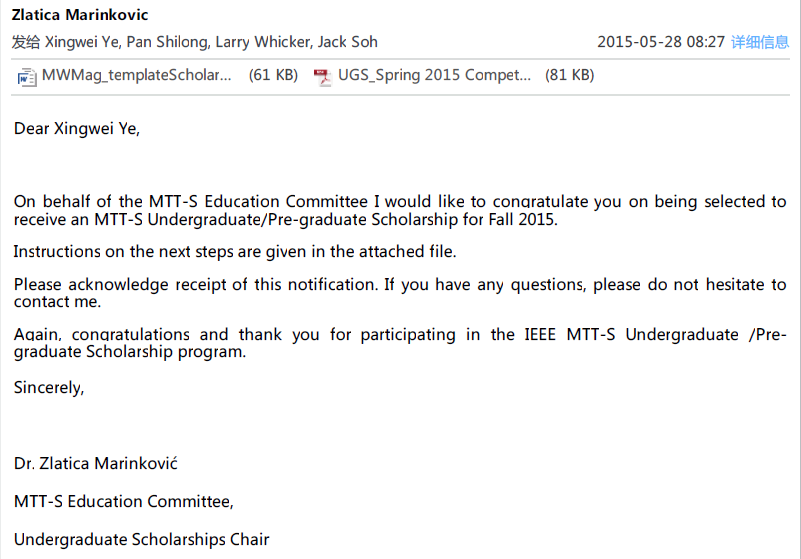Click the 61 KB attachment size label
The height and width of the screenshot is (559, 801).
273,75
